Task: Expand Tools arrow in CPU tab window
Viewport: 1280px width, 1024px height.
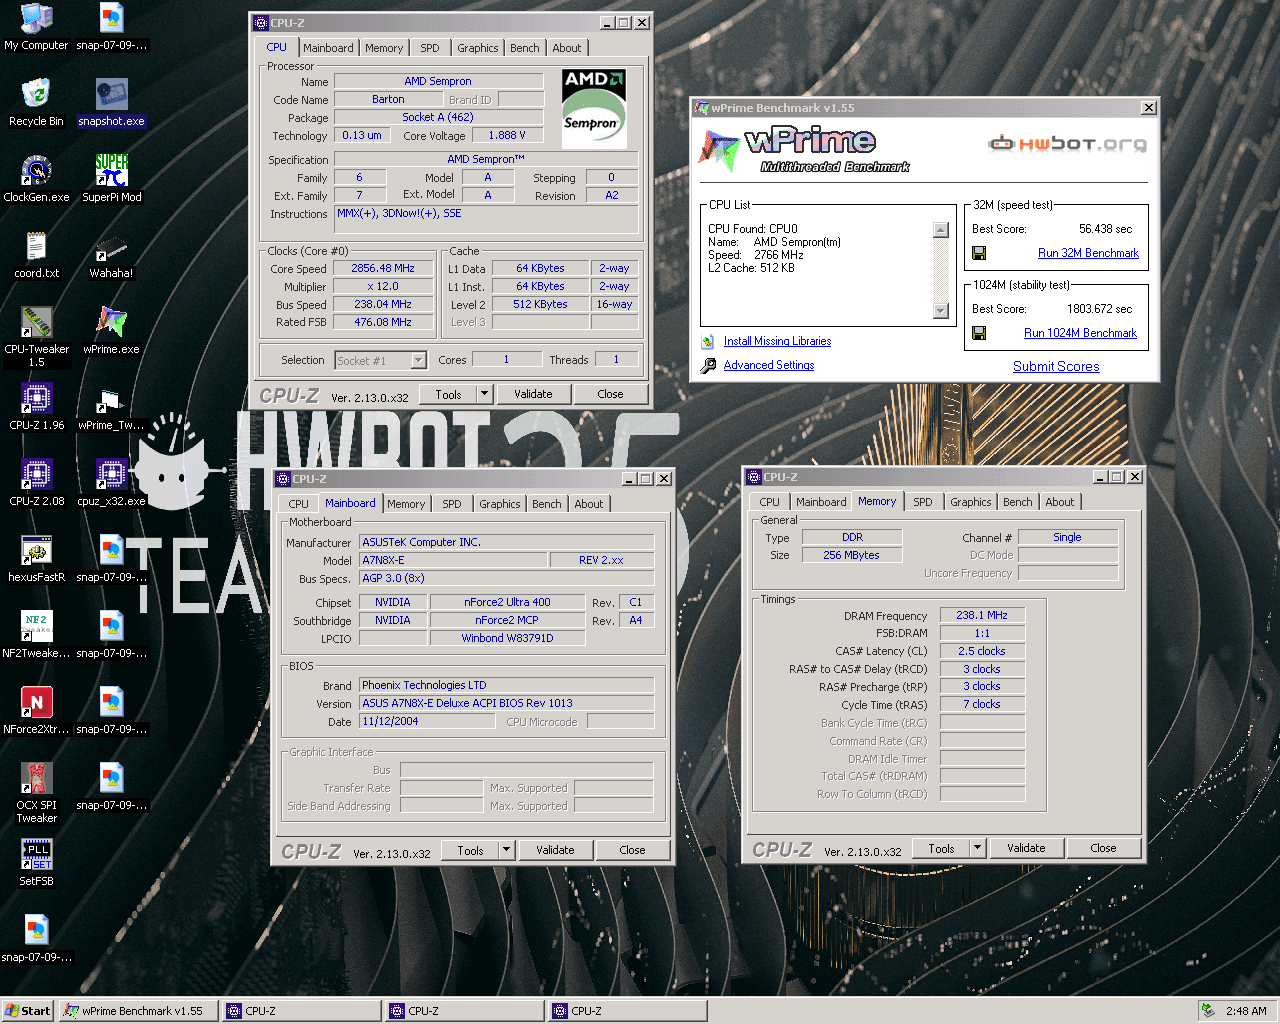Action: tap(484, 394)
